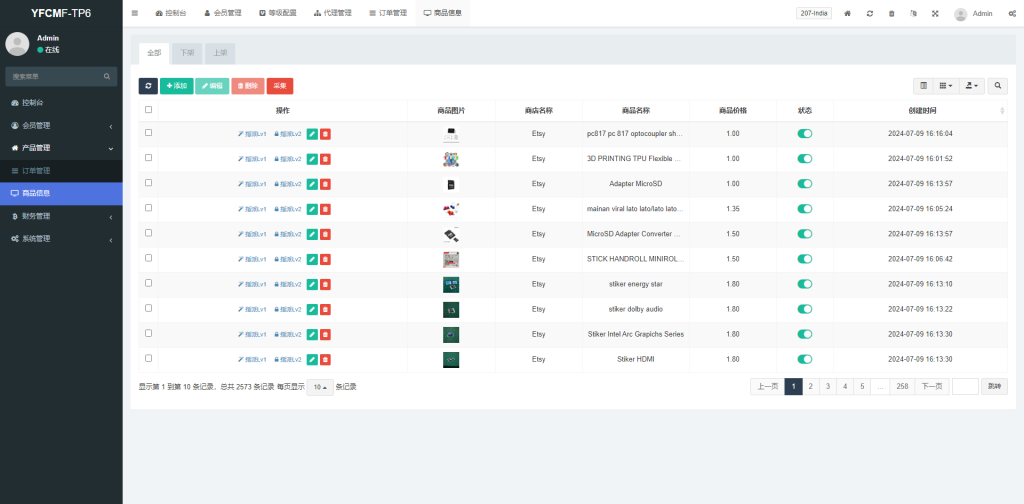Switch to the 下架 tab
This screenshot has height=504, width=1024.
coord(188,52)
